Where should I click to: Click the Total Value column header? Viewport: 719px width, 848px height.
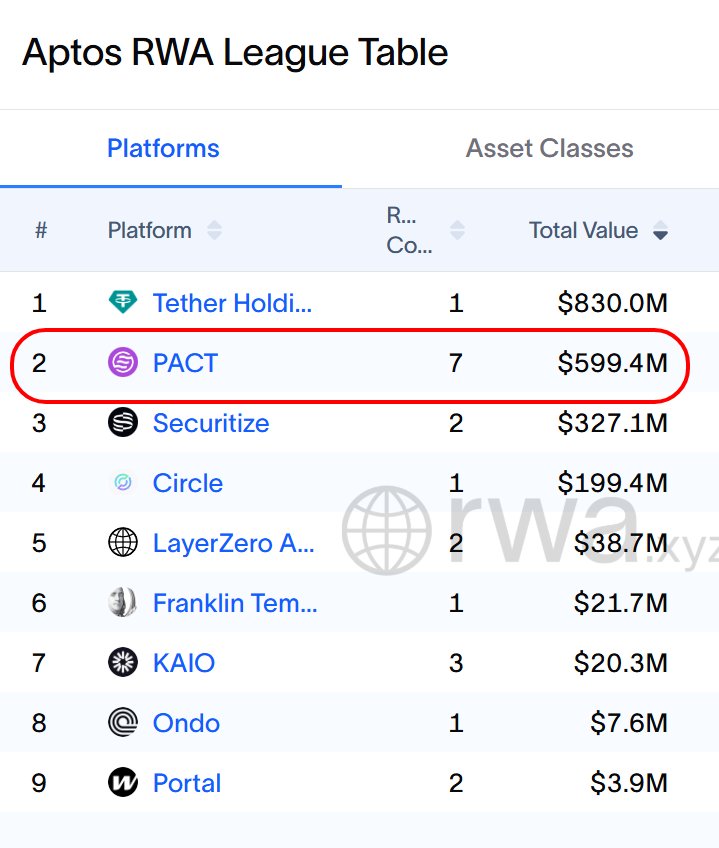click(x=583, y=231)
